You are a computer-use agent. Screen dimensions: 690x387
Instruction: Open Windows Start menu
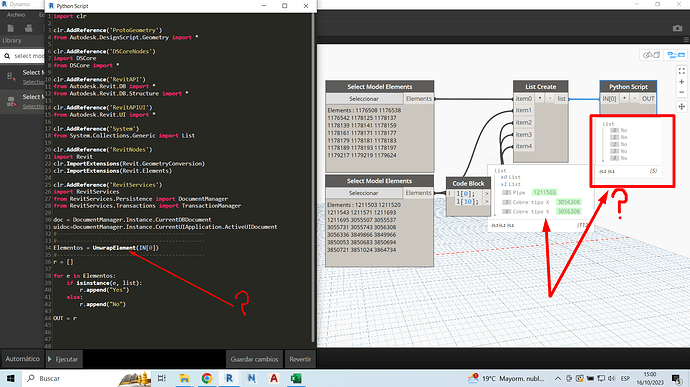[11, 378]
